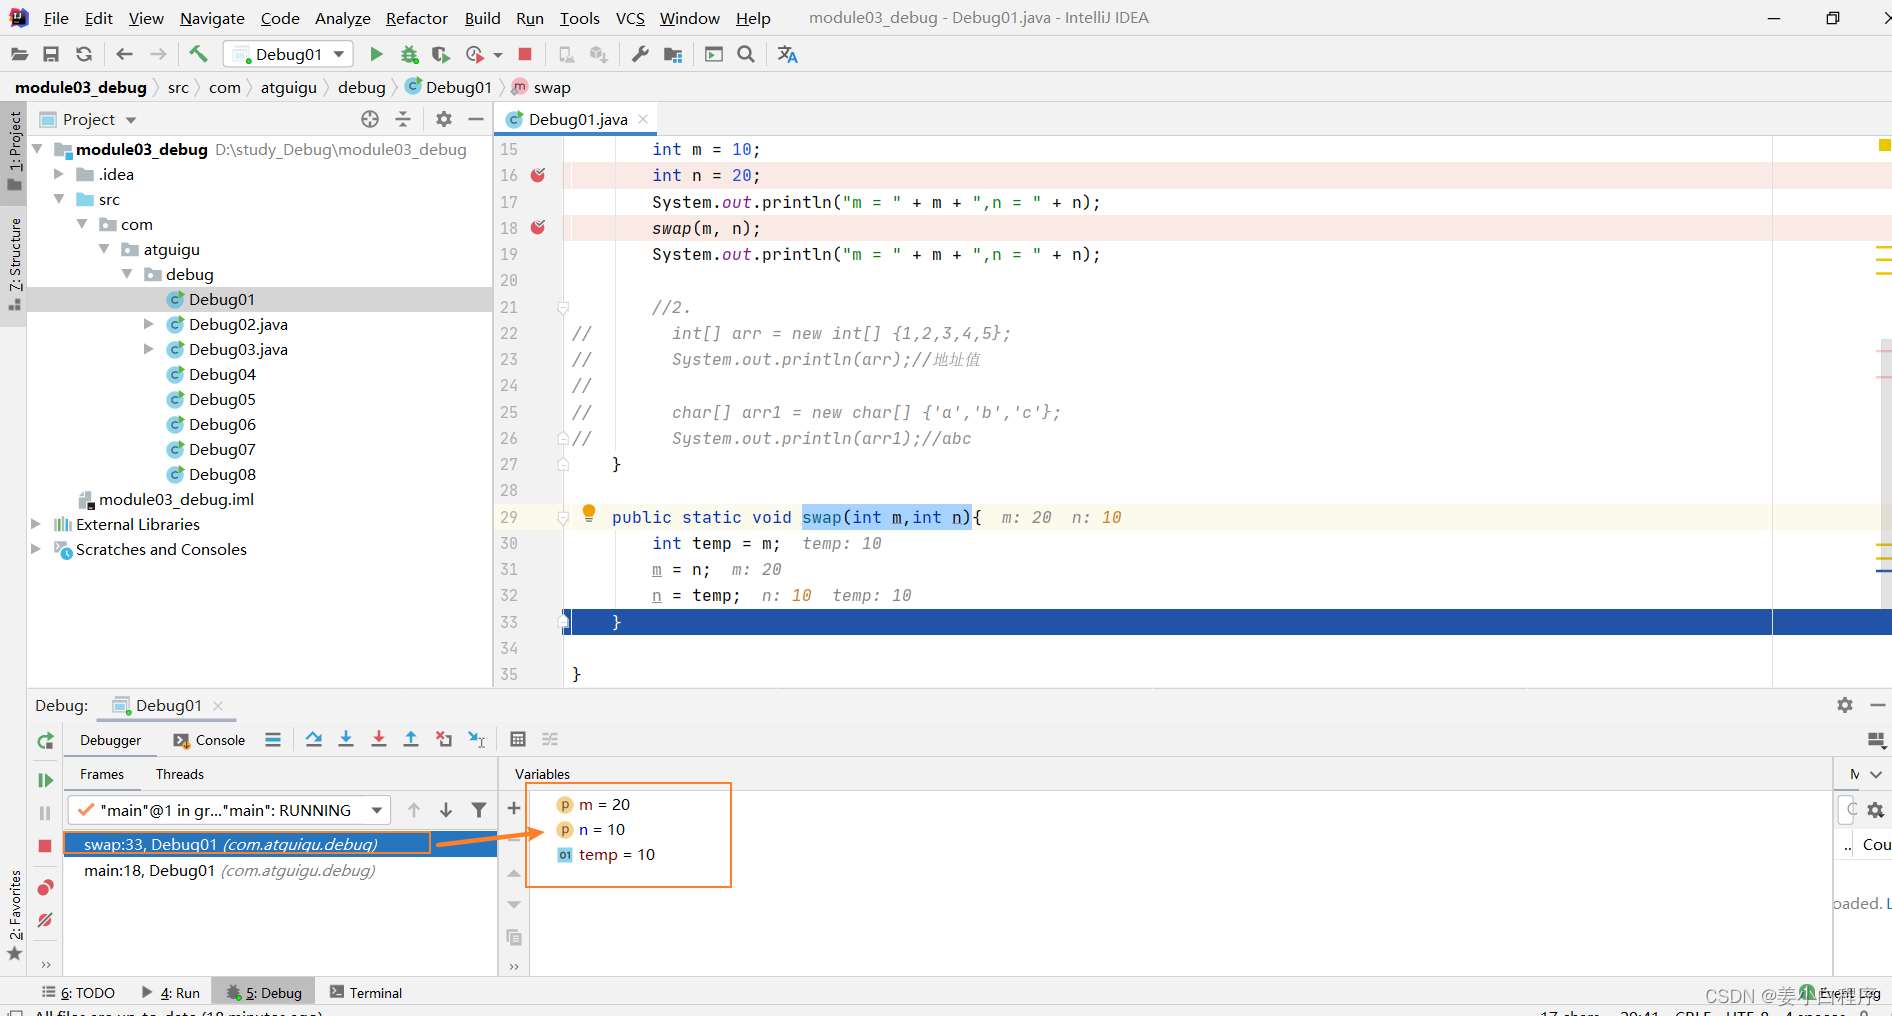The image size is (1892, 1016).
Task: Open debug panel settings gear
Action: pyautogui.click(x=1845, y=705)
